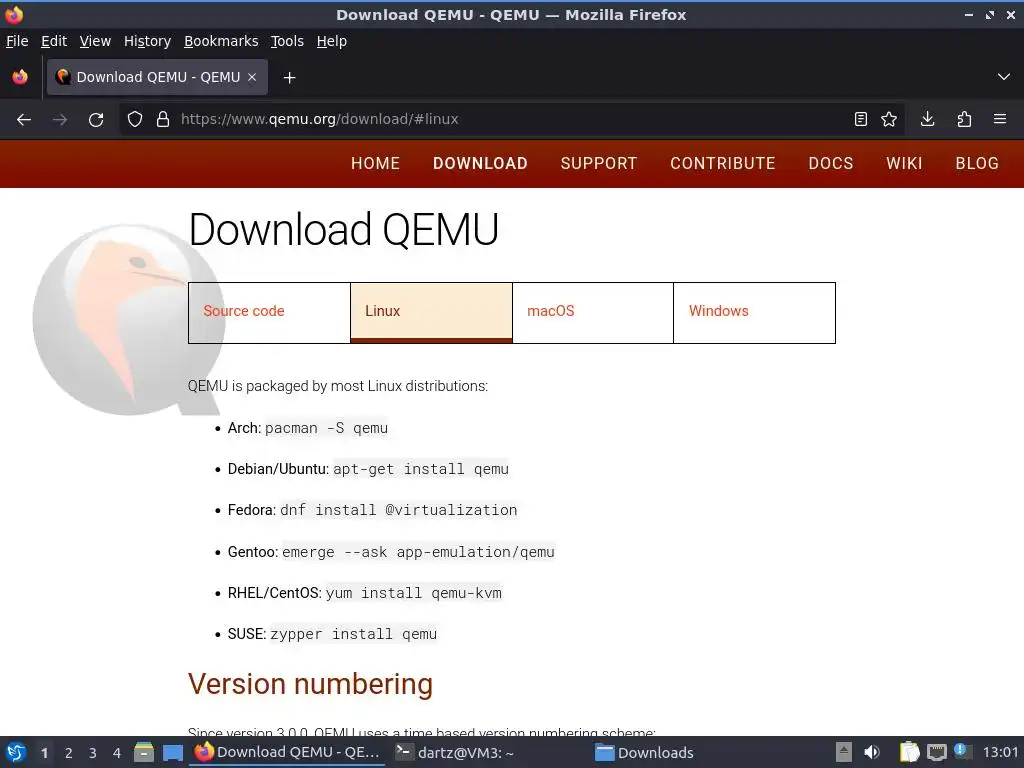
Task: Switch to the macOS tab
Action: pyautogui.click(x=593, y=313)
